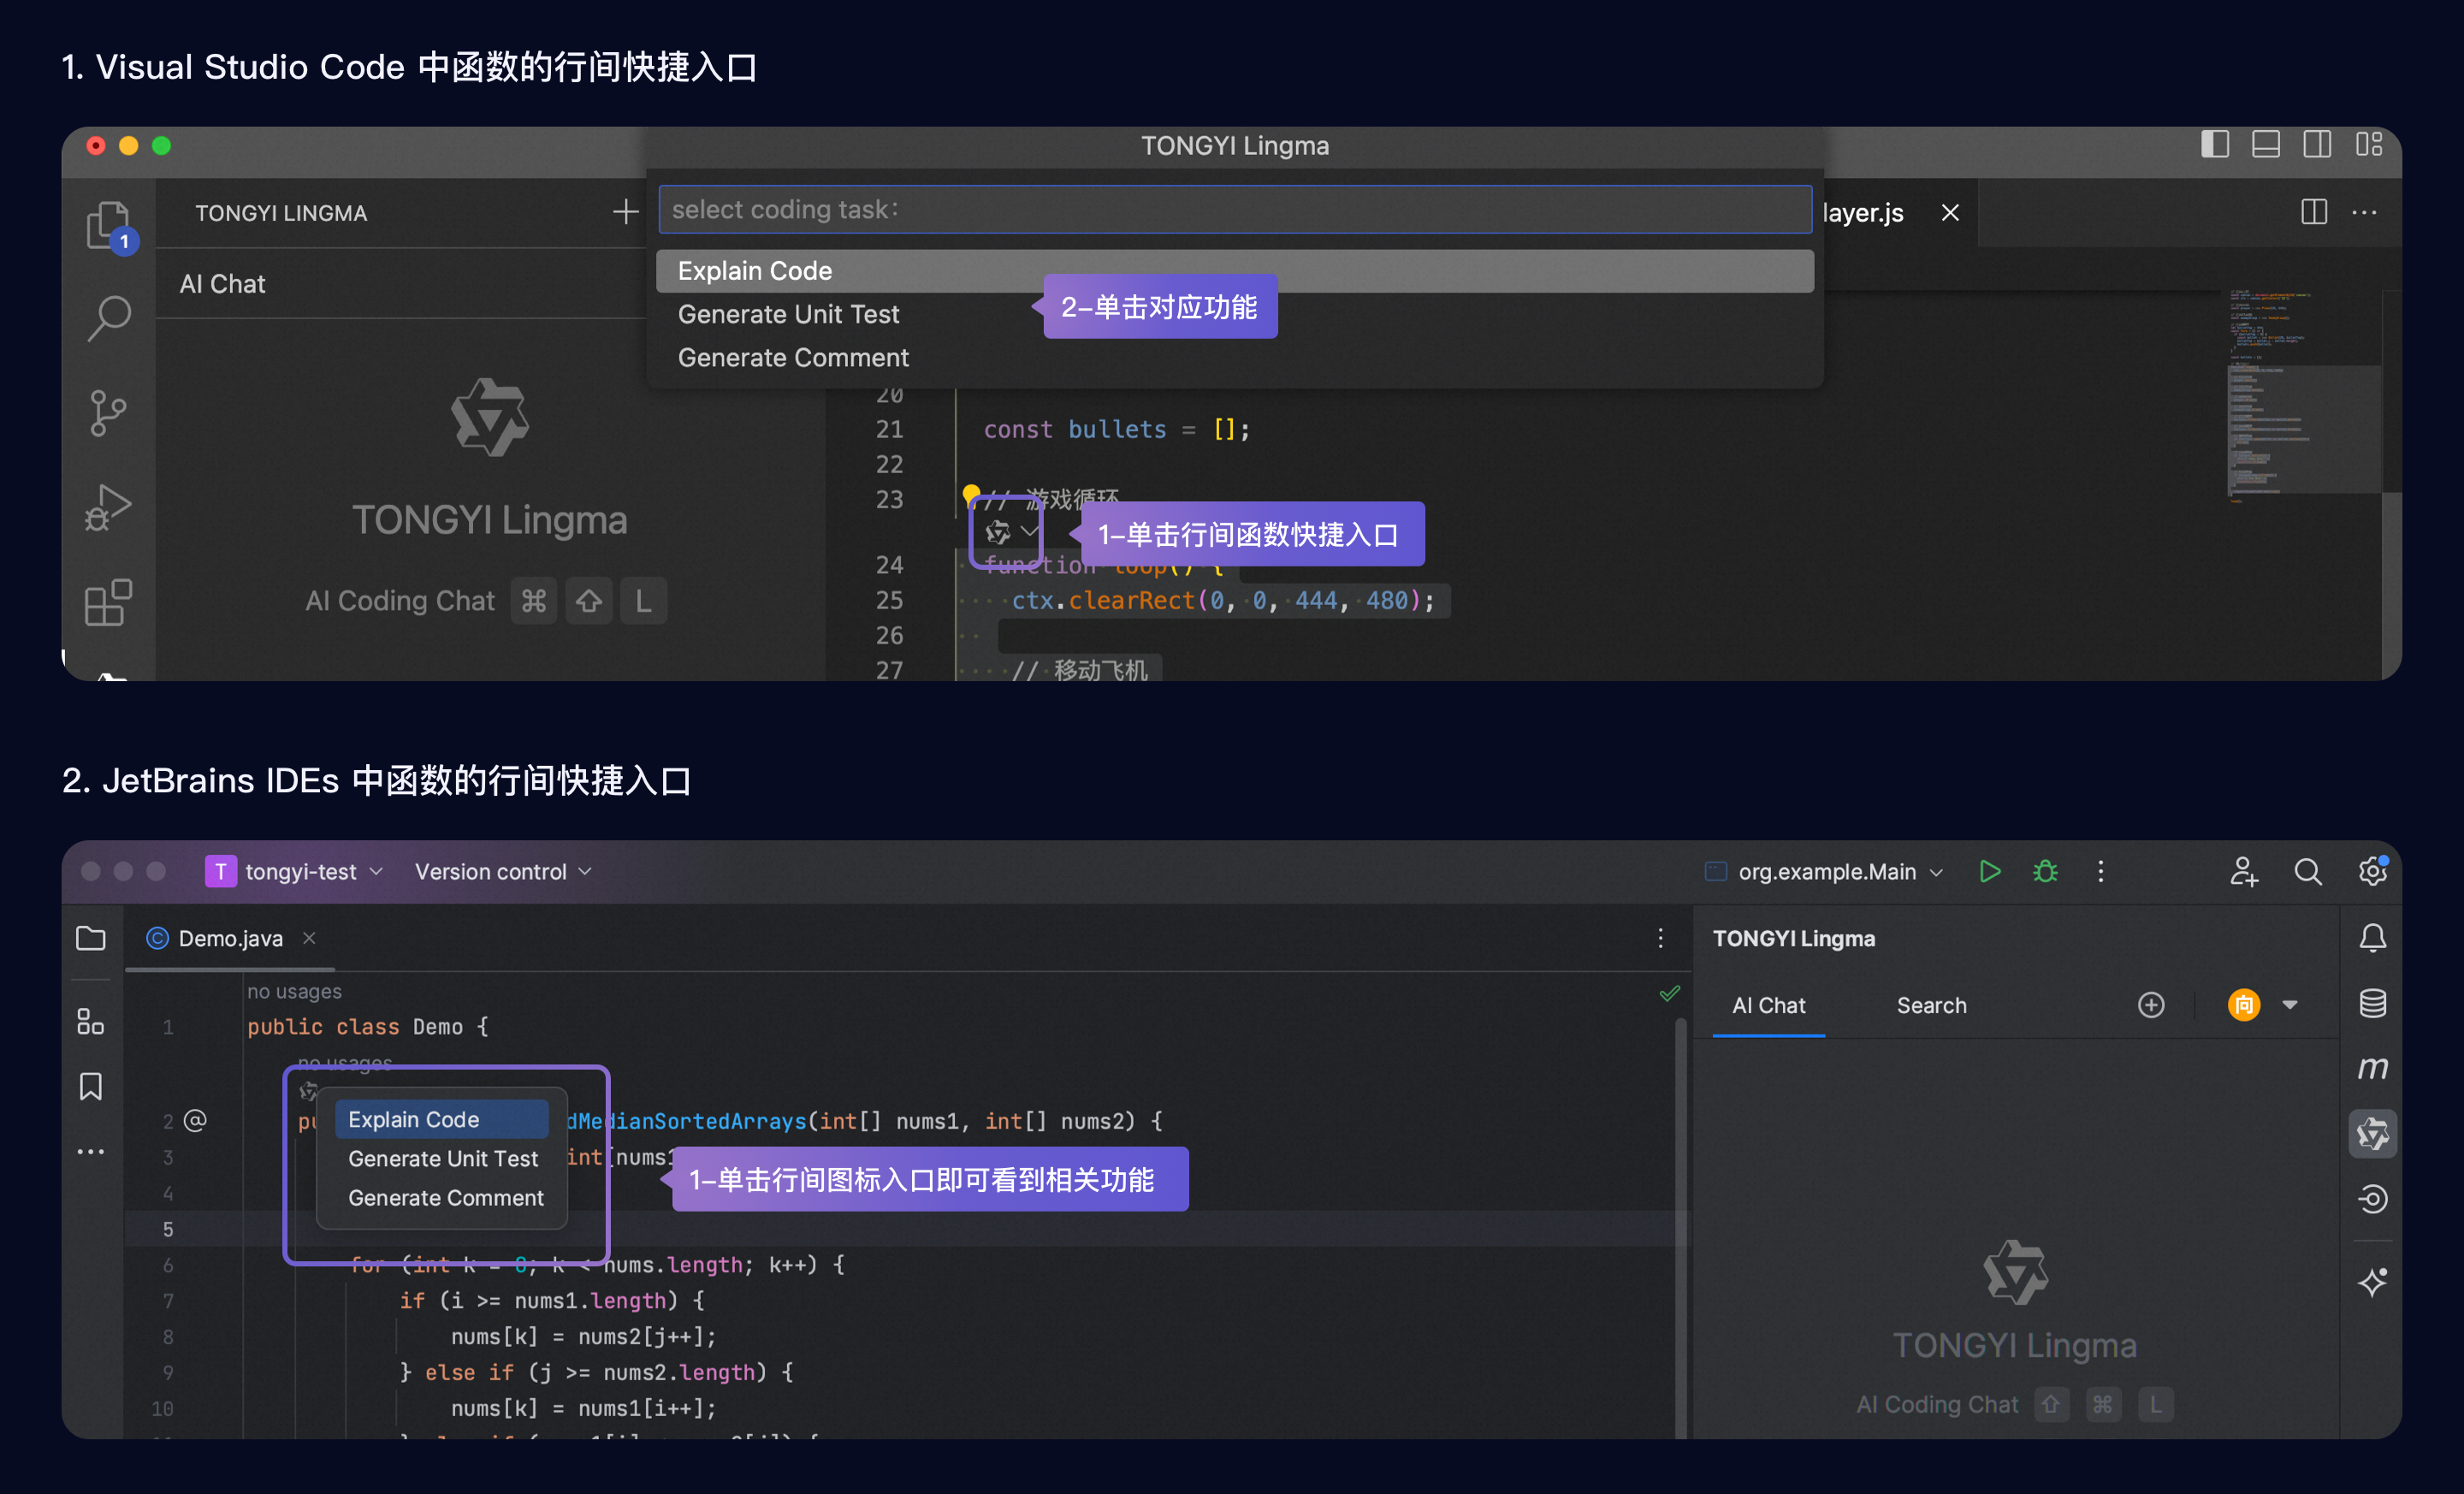Image resolution: width=2464 pixels, height=1494 pixels.
Task: Click the TONGYI Lingma icon in JetBrains sidebar
Action: 2372,1134
